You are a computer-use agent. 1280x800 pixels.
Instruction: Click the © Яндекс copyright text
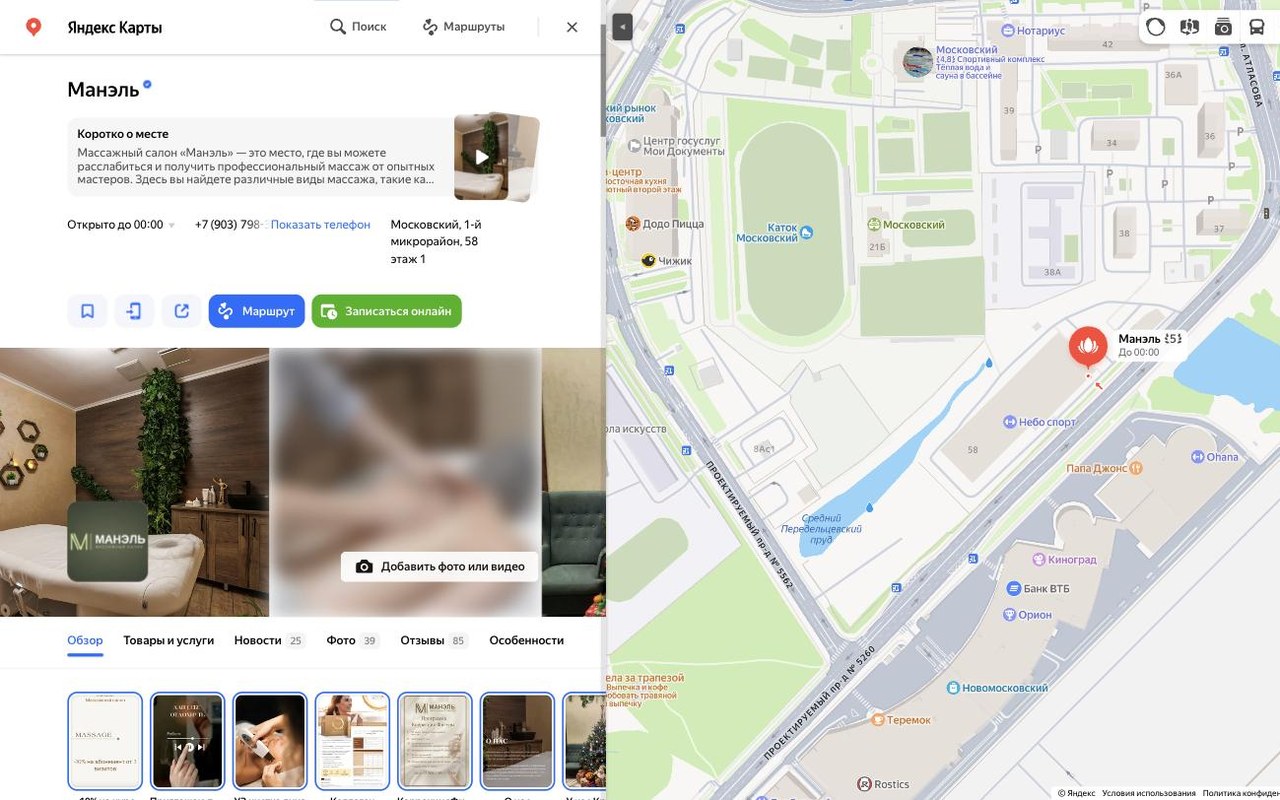point(1076,793)
